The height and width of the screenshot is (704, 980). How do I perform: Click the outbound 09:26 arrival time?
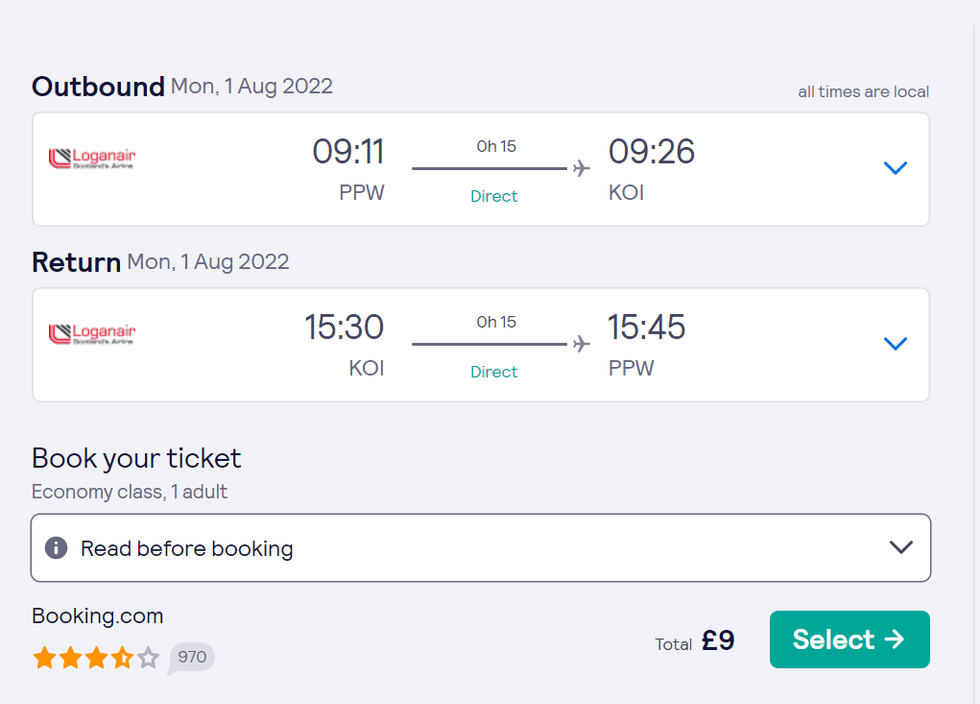tap(651, 152)
